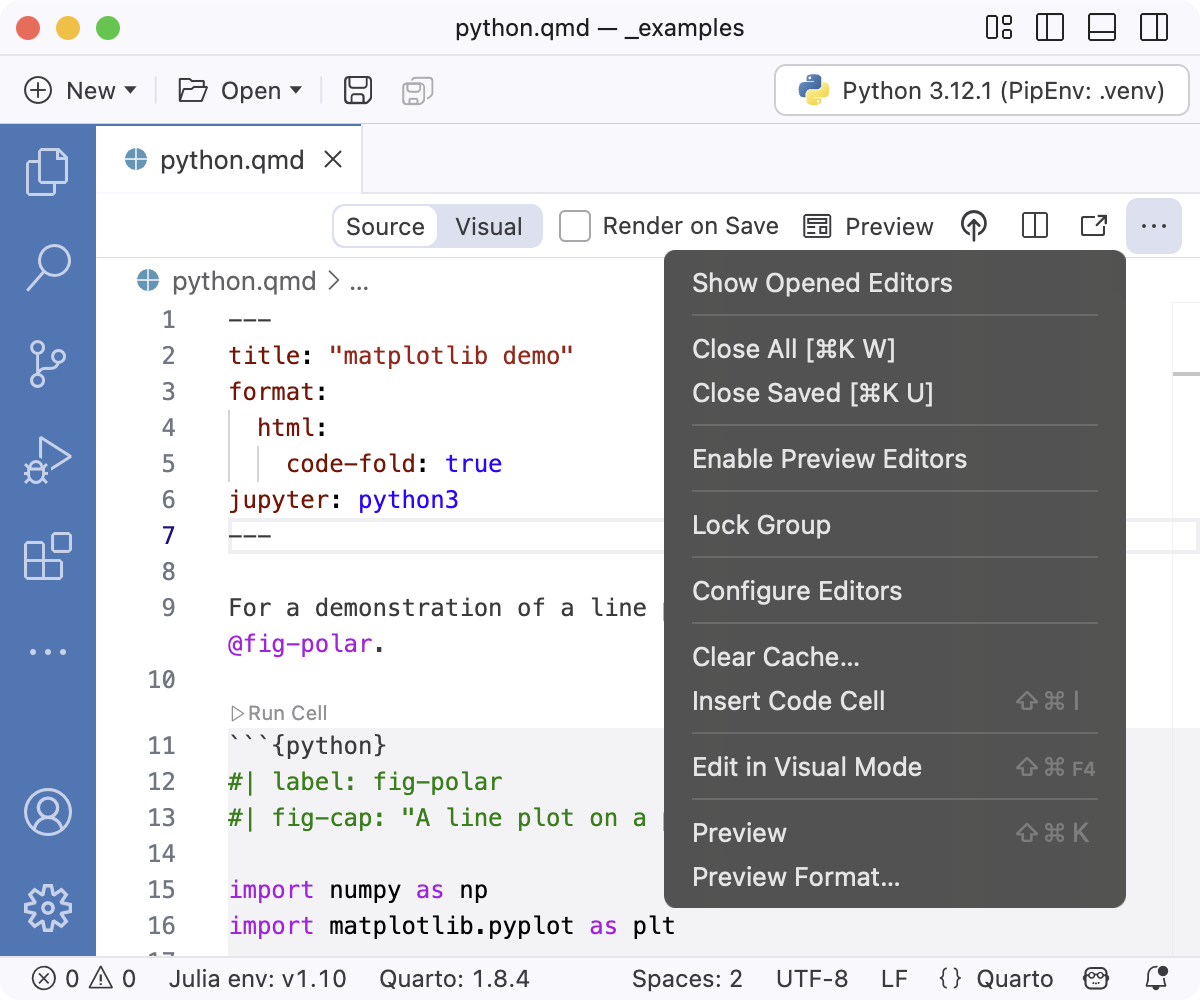Viewport: 1200px width, 1000px height.
Task: Open the Run and Debug panel
Action: pos(47,459)
